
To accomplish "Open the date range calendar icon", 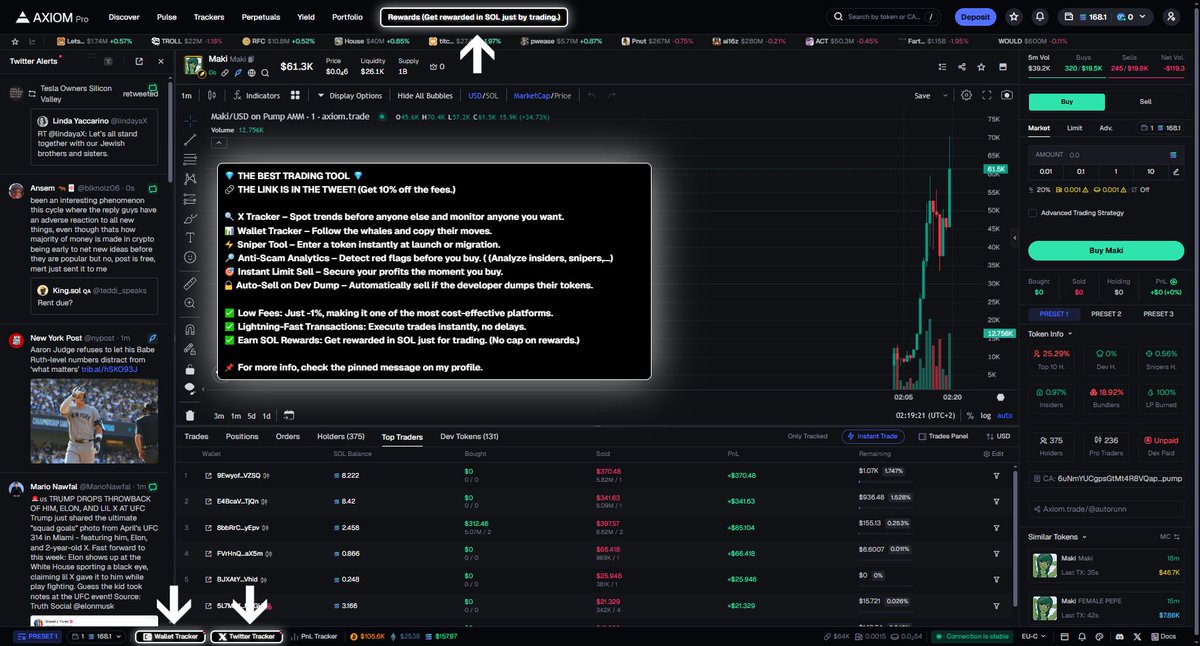I will pos(288,415).
